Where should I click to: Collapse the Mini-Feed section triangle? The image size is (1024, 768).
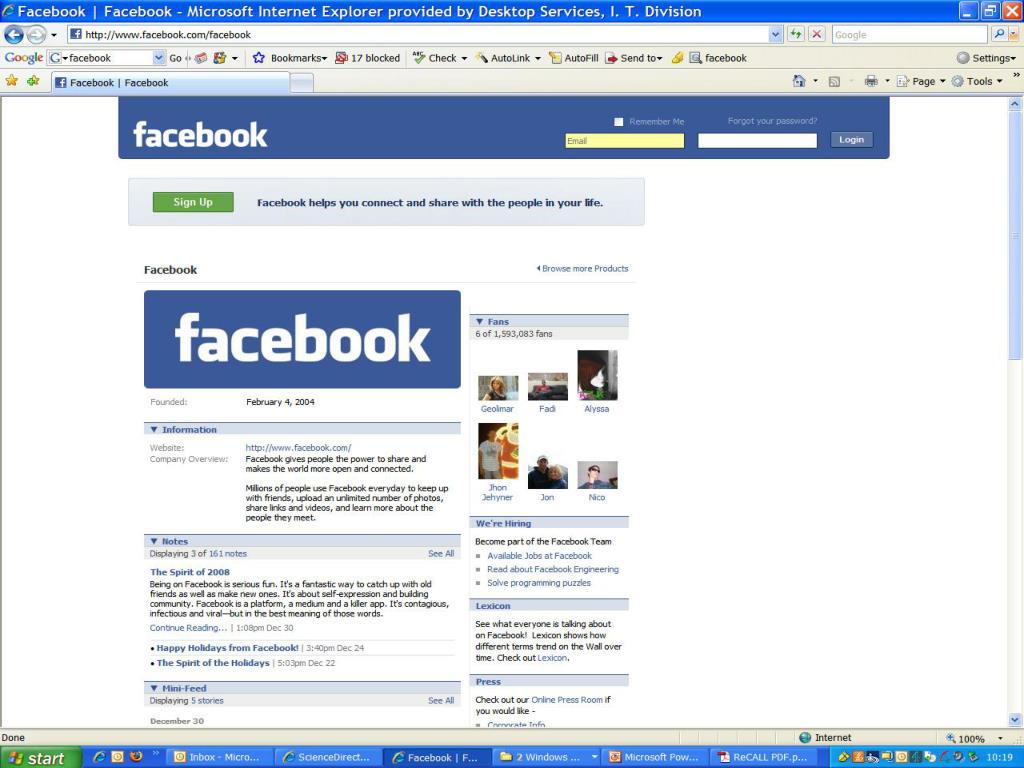click(x=153, y=688)
